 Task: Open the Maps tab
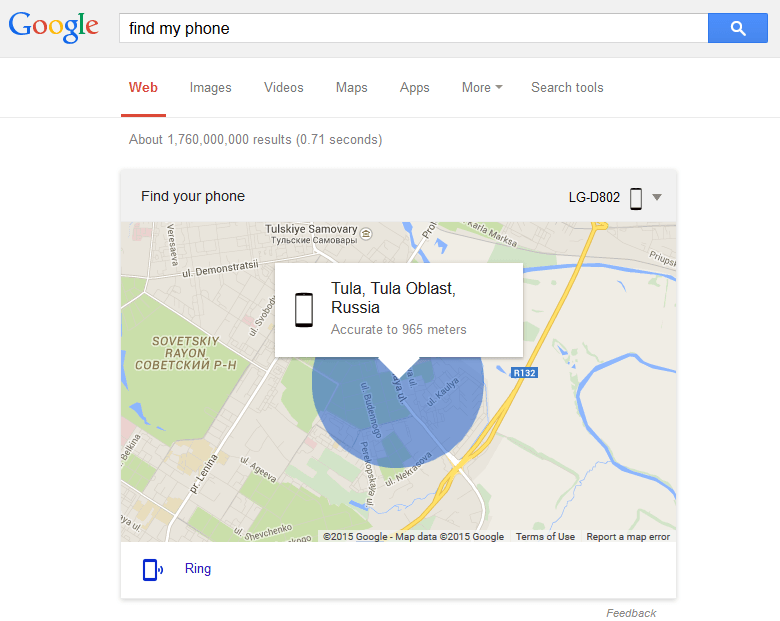click(x=351, y=88)
